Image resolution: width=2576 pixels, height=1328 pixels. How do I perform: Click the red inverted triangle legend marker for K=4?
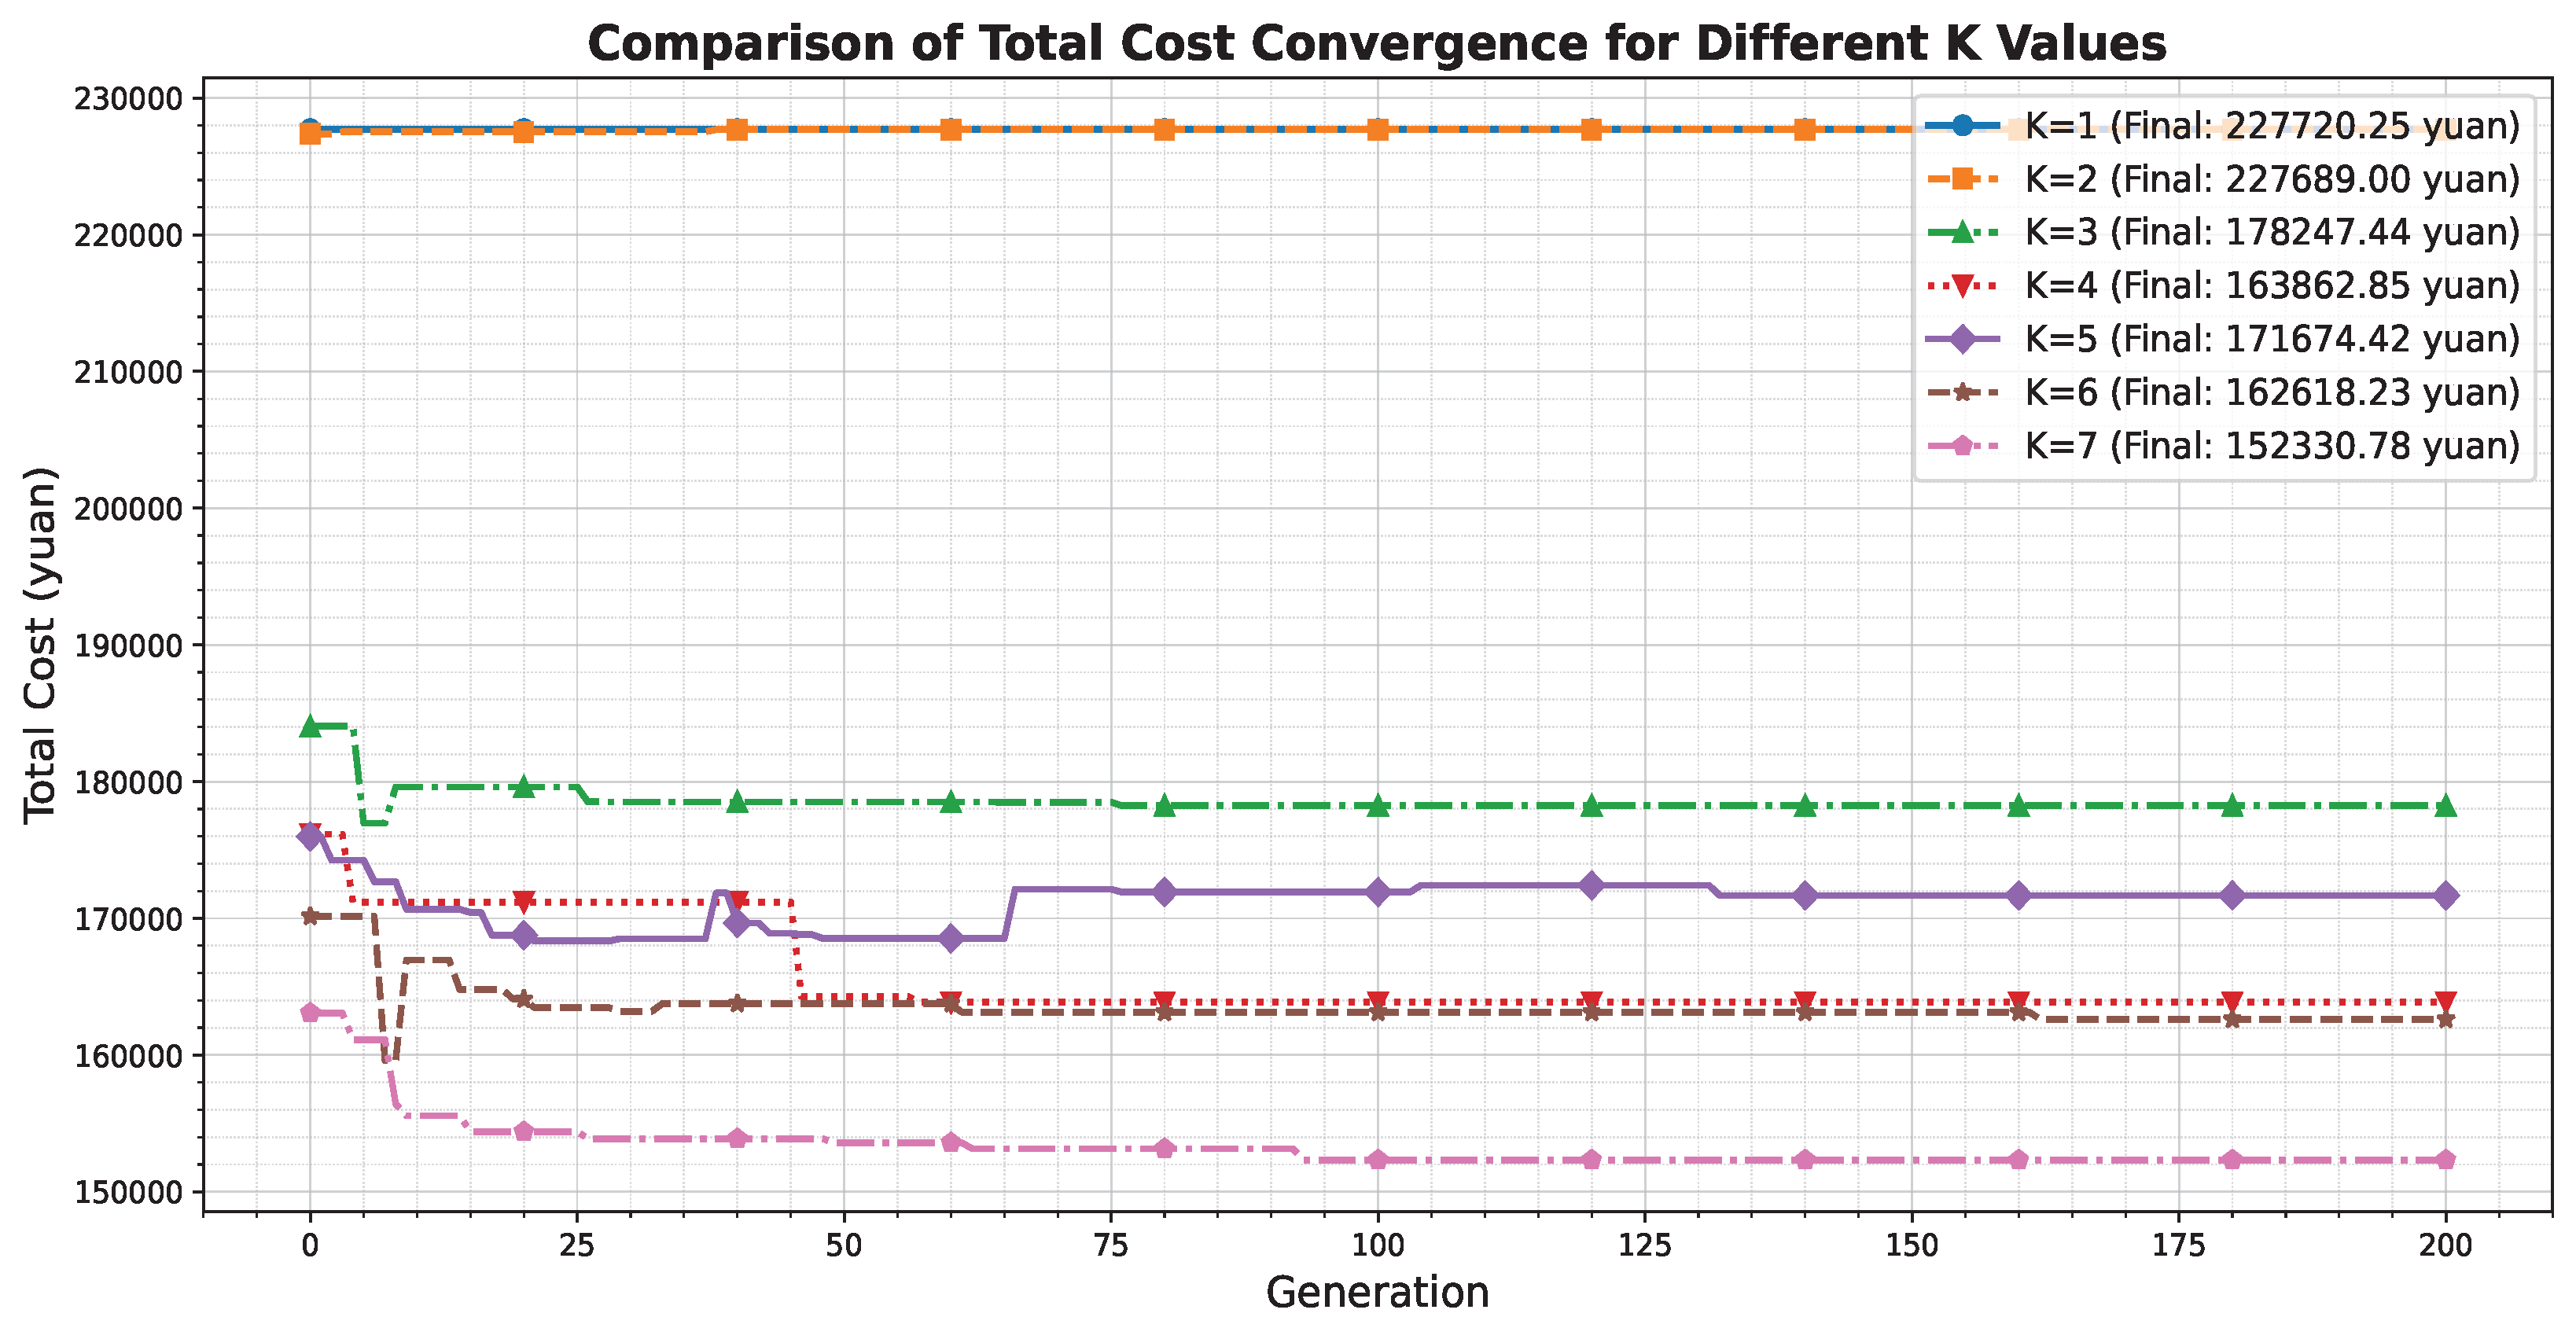click(1962, 286)
